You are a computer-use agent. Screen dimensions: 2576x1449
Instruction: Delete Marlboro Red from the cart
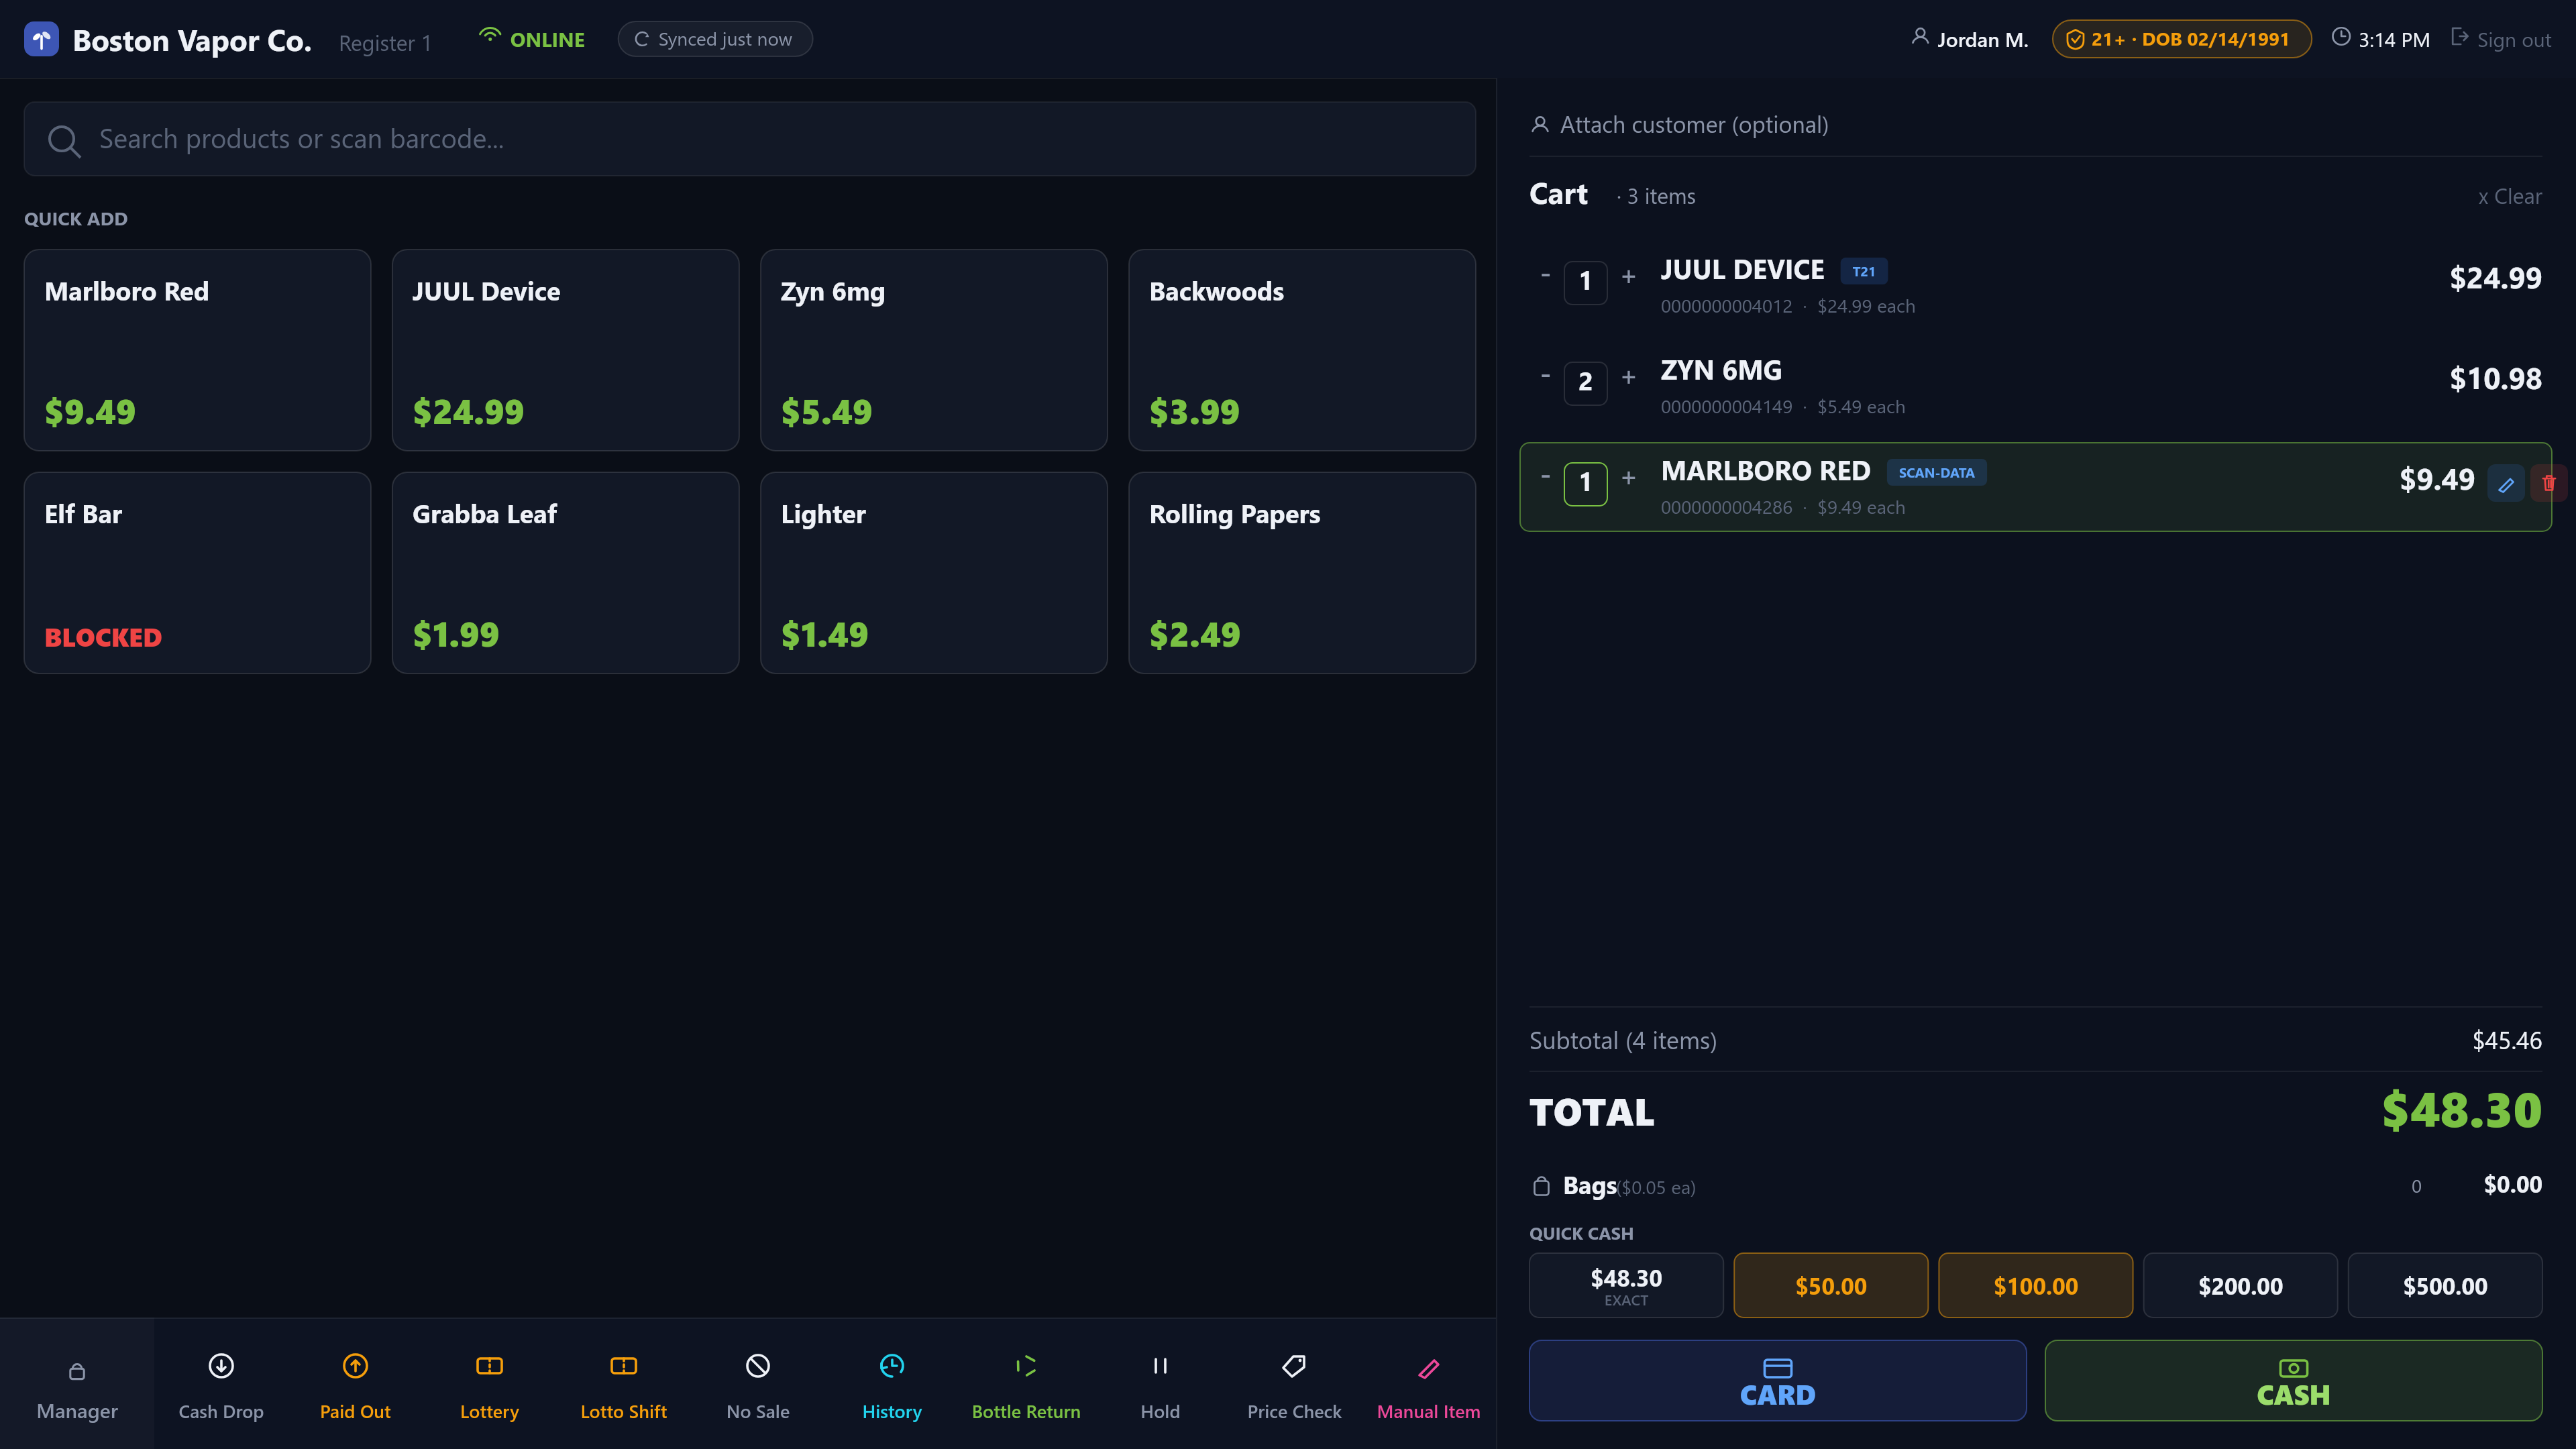[x=2548, y=484]
